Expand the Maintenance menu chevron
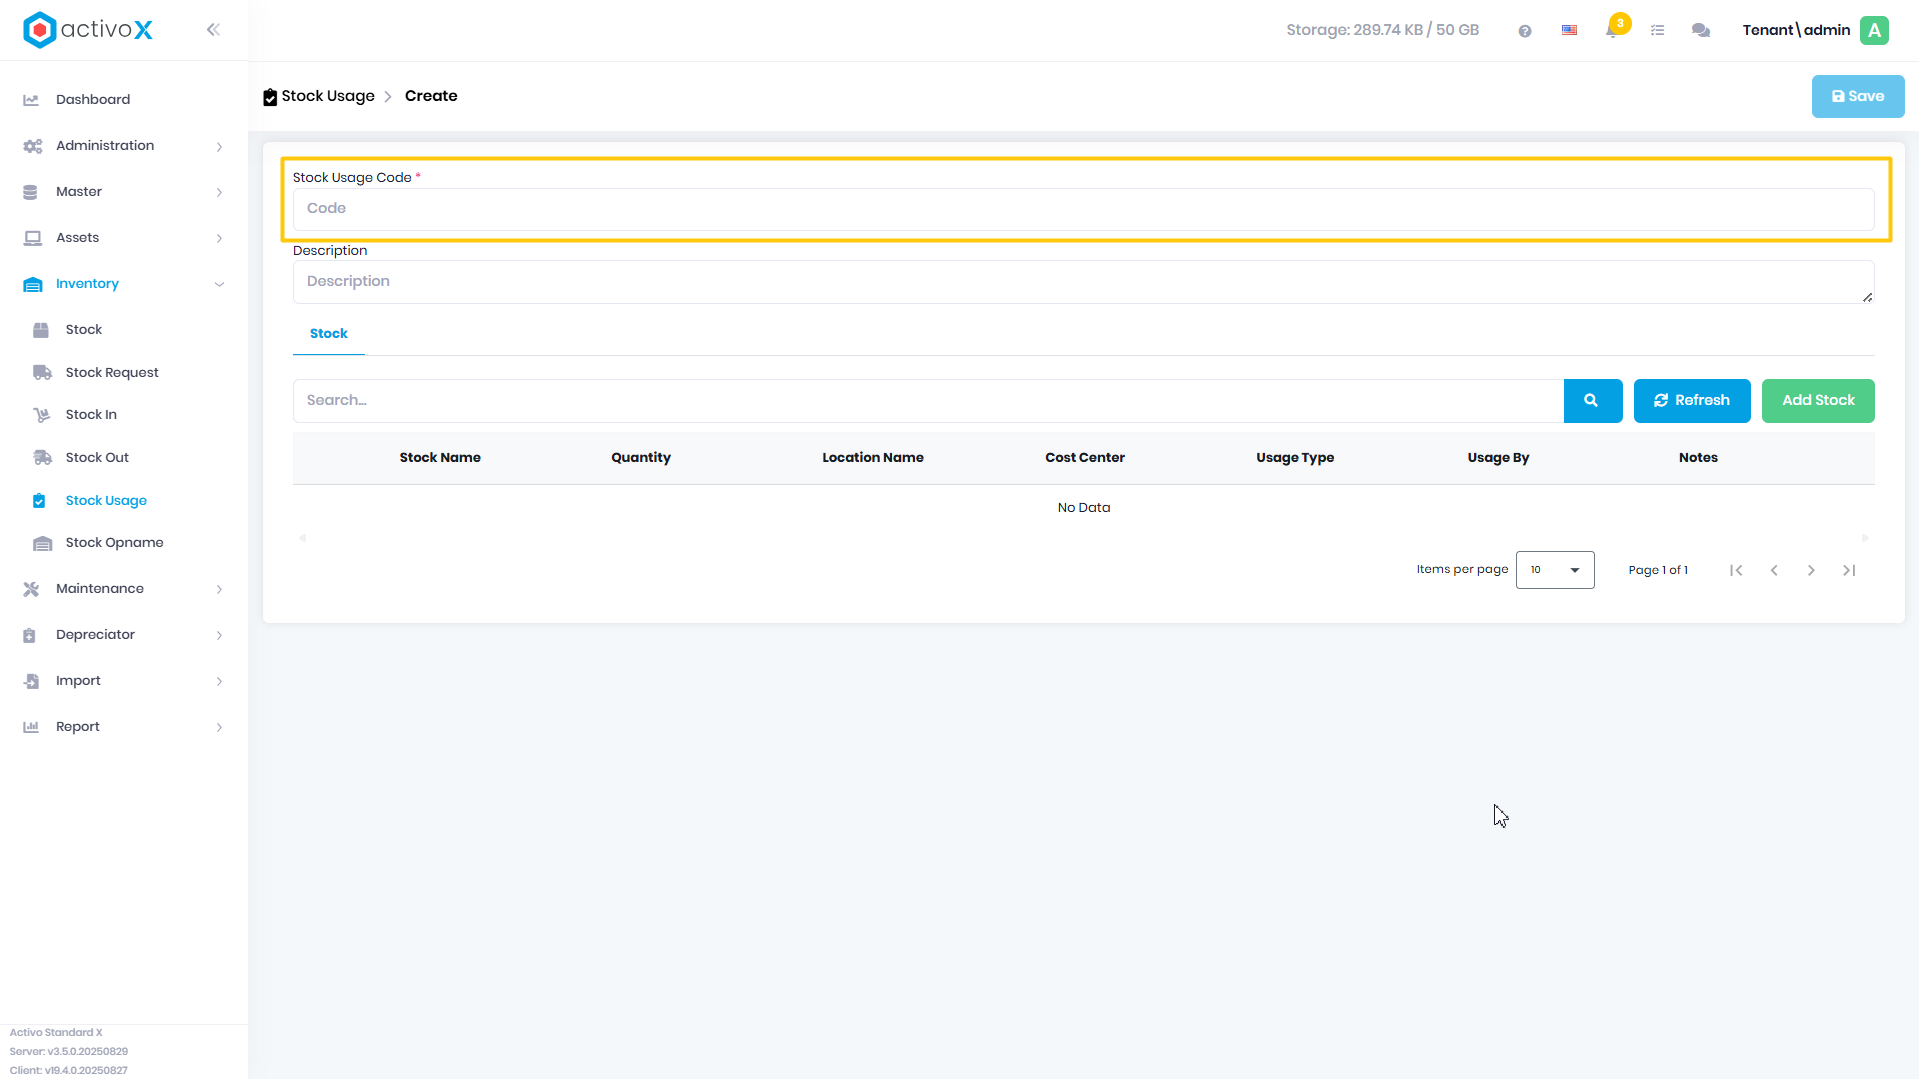 [x=219, y=590]
